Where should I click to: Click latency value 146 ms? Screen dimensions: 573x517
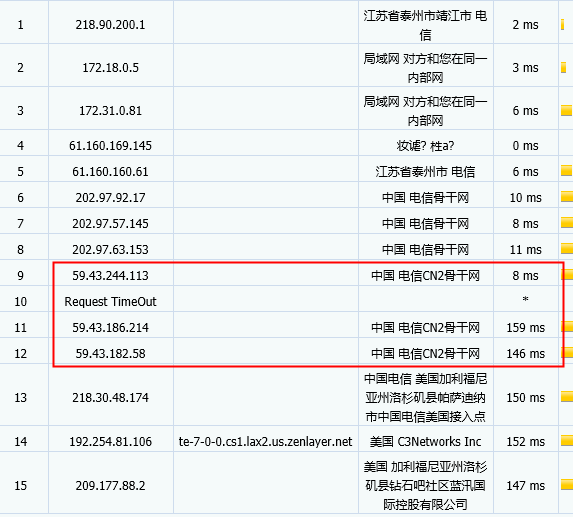coord(525,354)
